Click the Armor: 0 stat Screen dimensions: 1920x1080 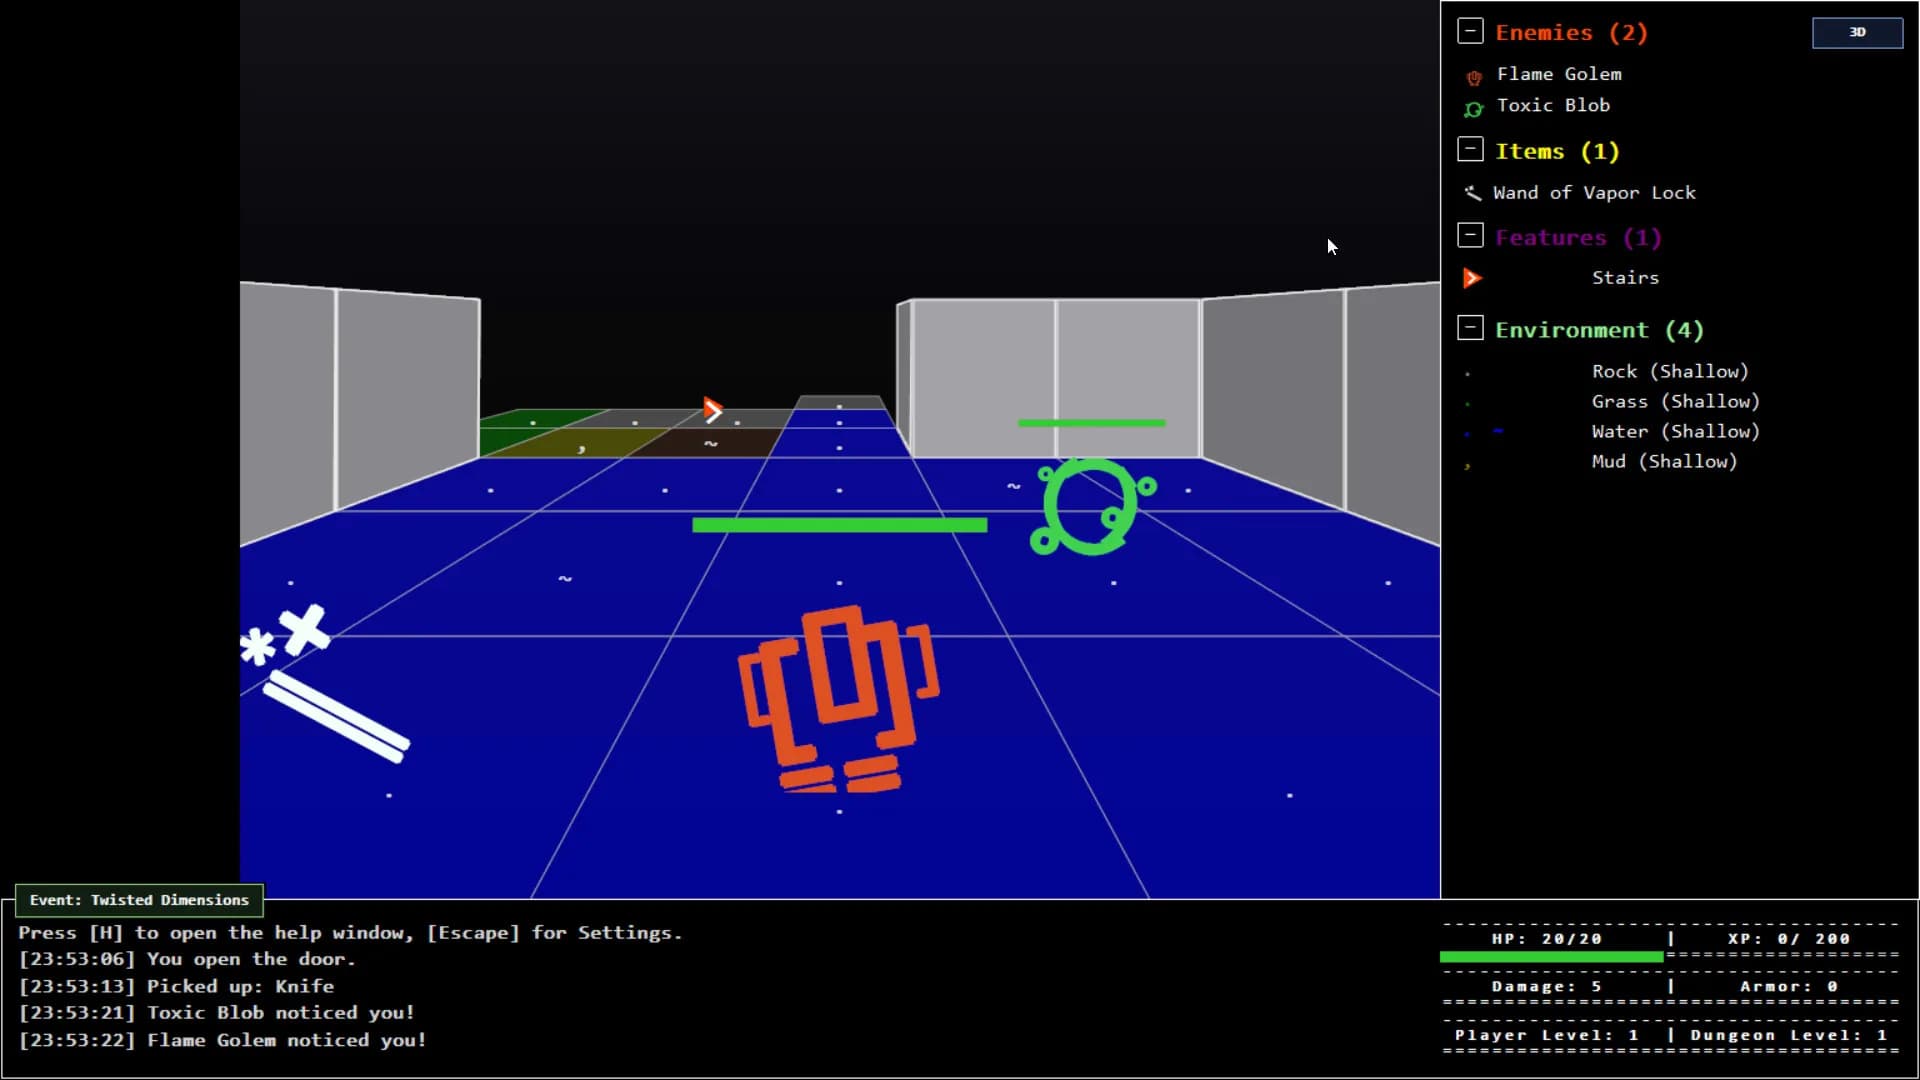[1788, 987]
